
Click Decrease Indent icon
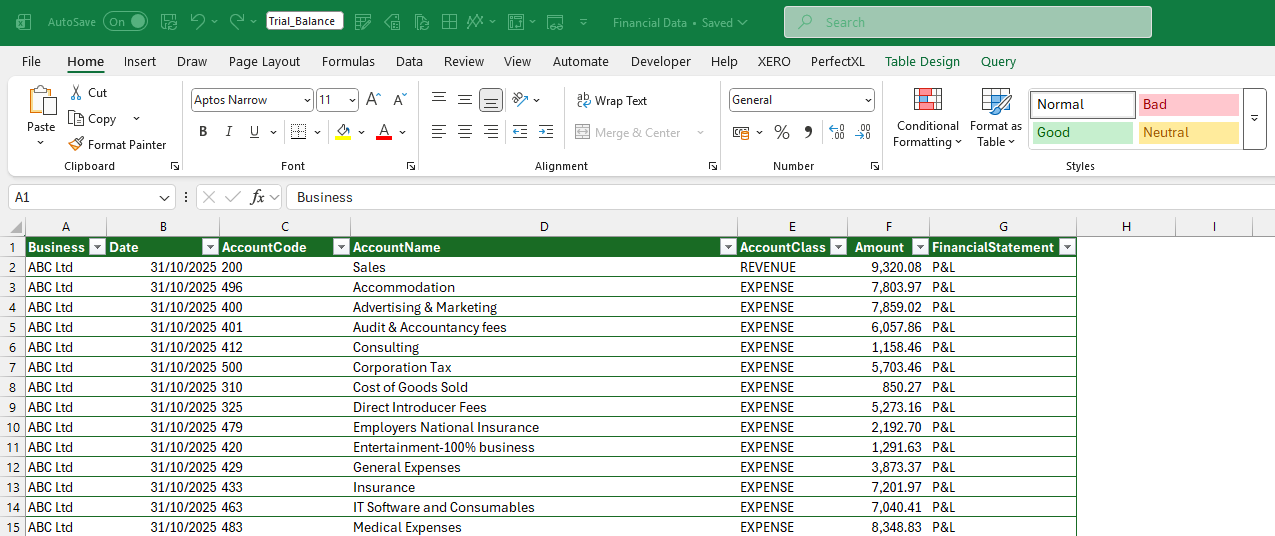(x=519, y=132)
